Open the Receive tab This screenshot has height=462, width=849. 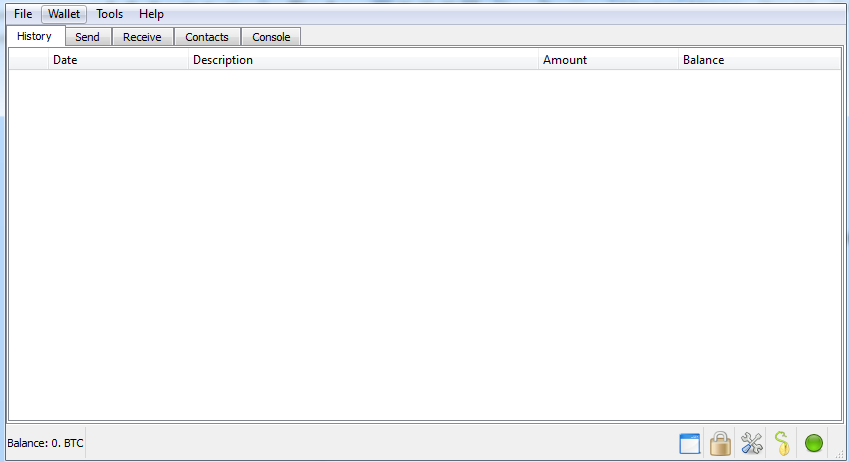coord(142,37)
